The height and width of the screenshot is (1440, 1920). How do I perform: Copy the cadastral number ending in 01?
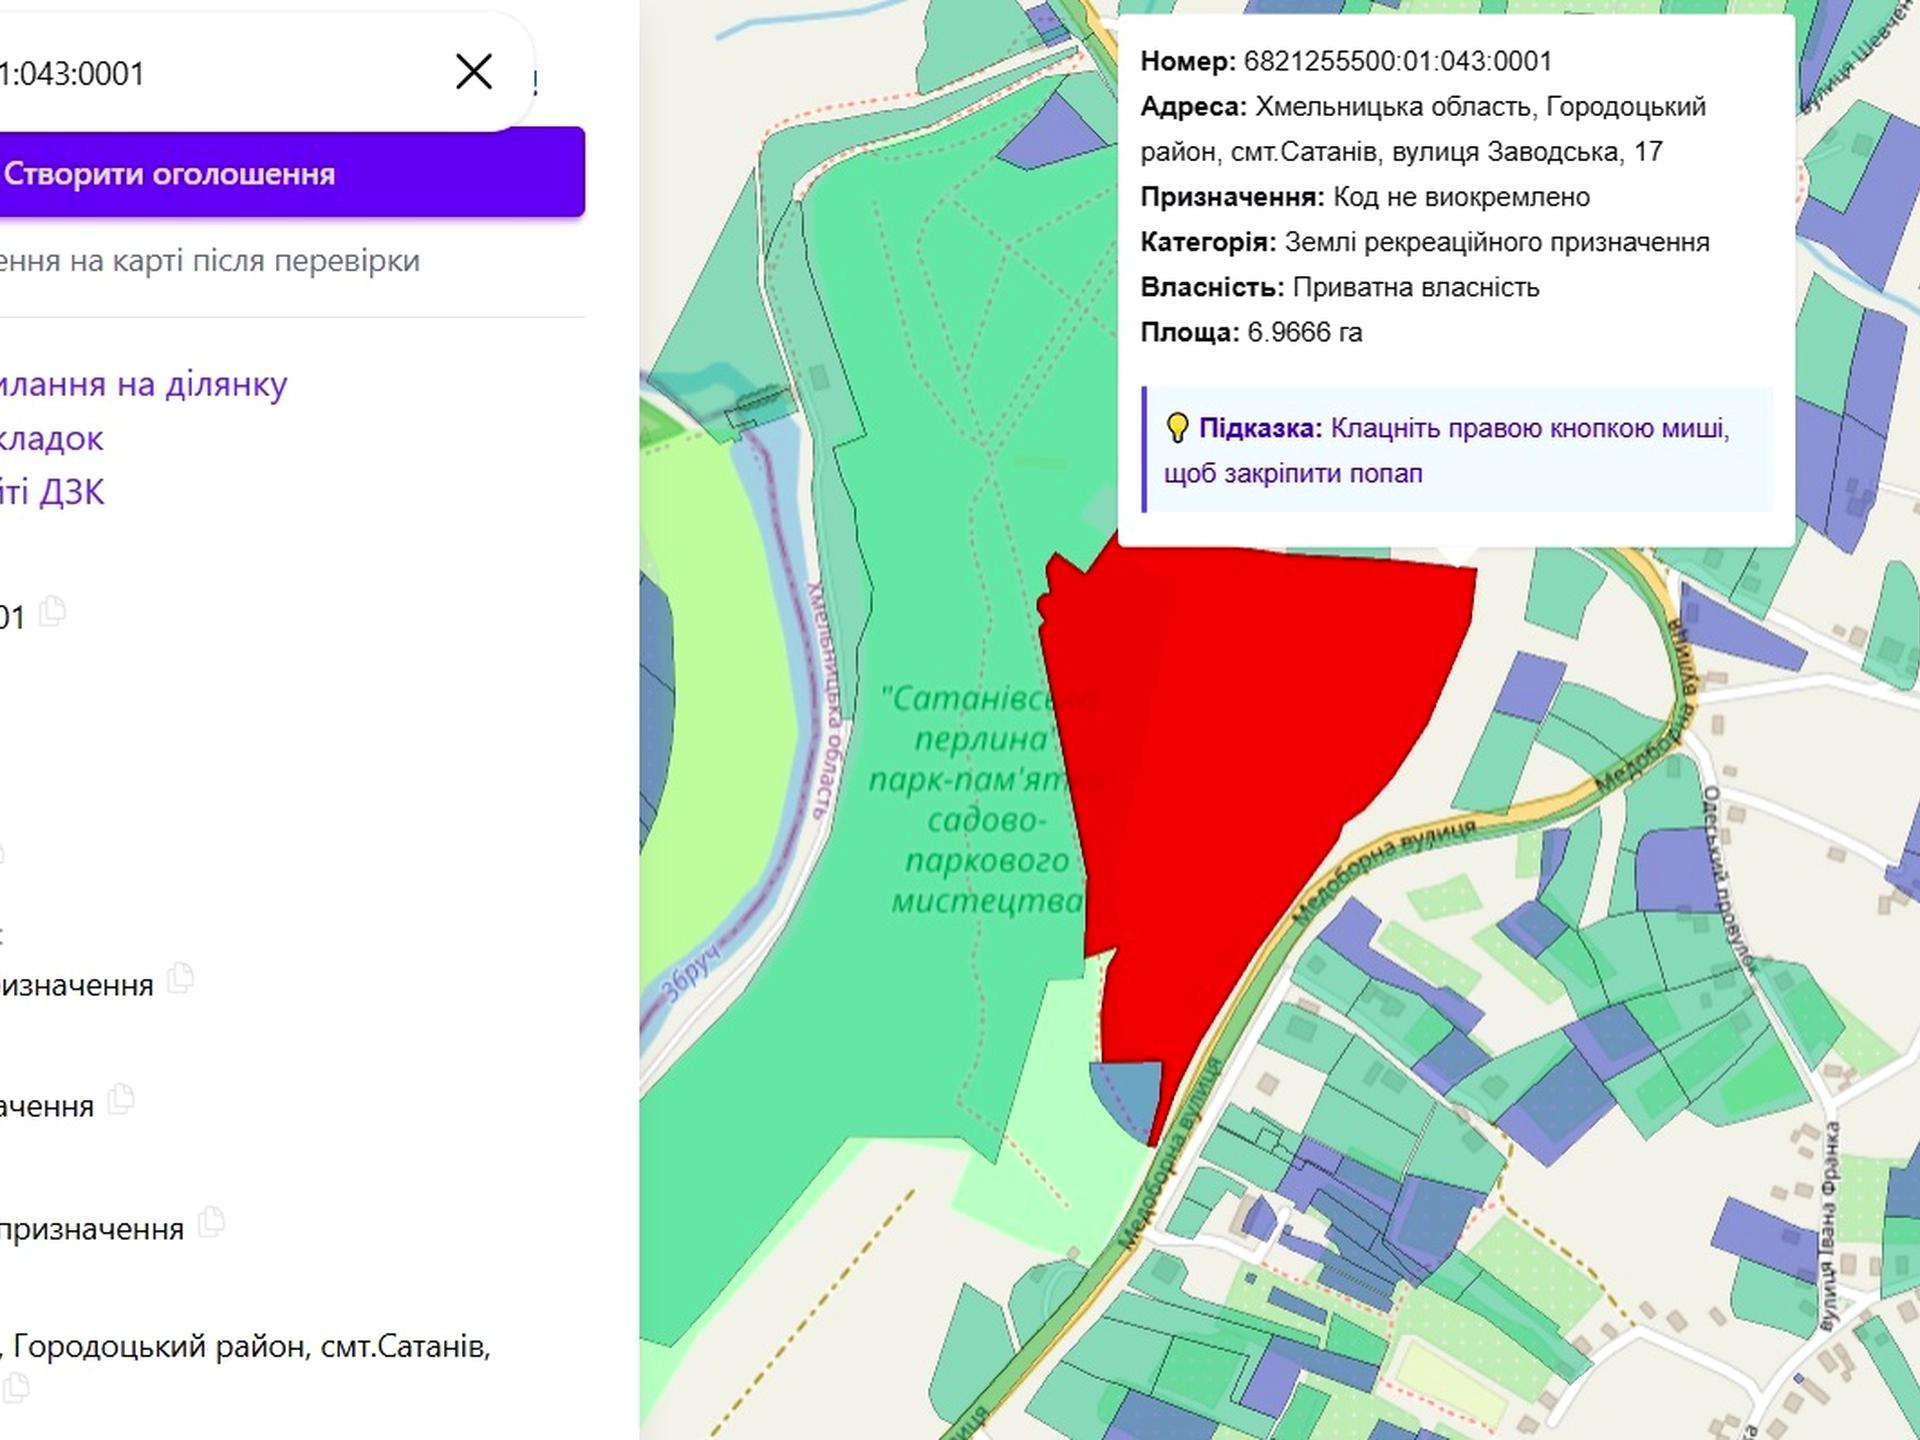click(x=53, y=611)
